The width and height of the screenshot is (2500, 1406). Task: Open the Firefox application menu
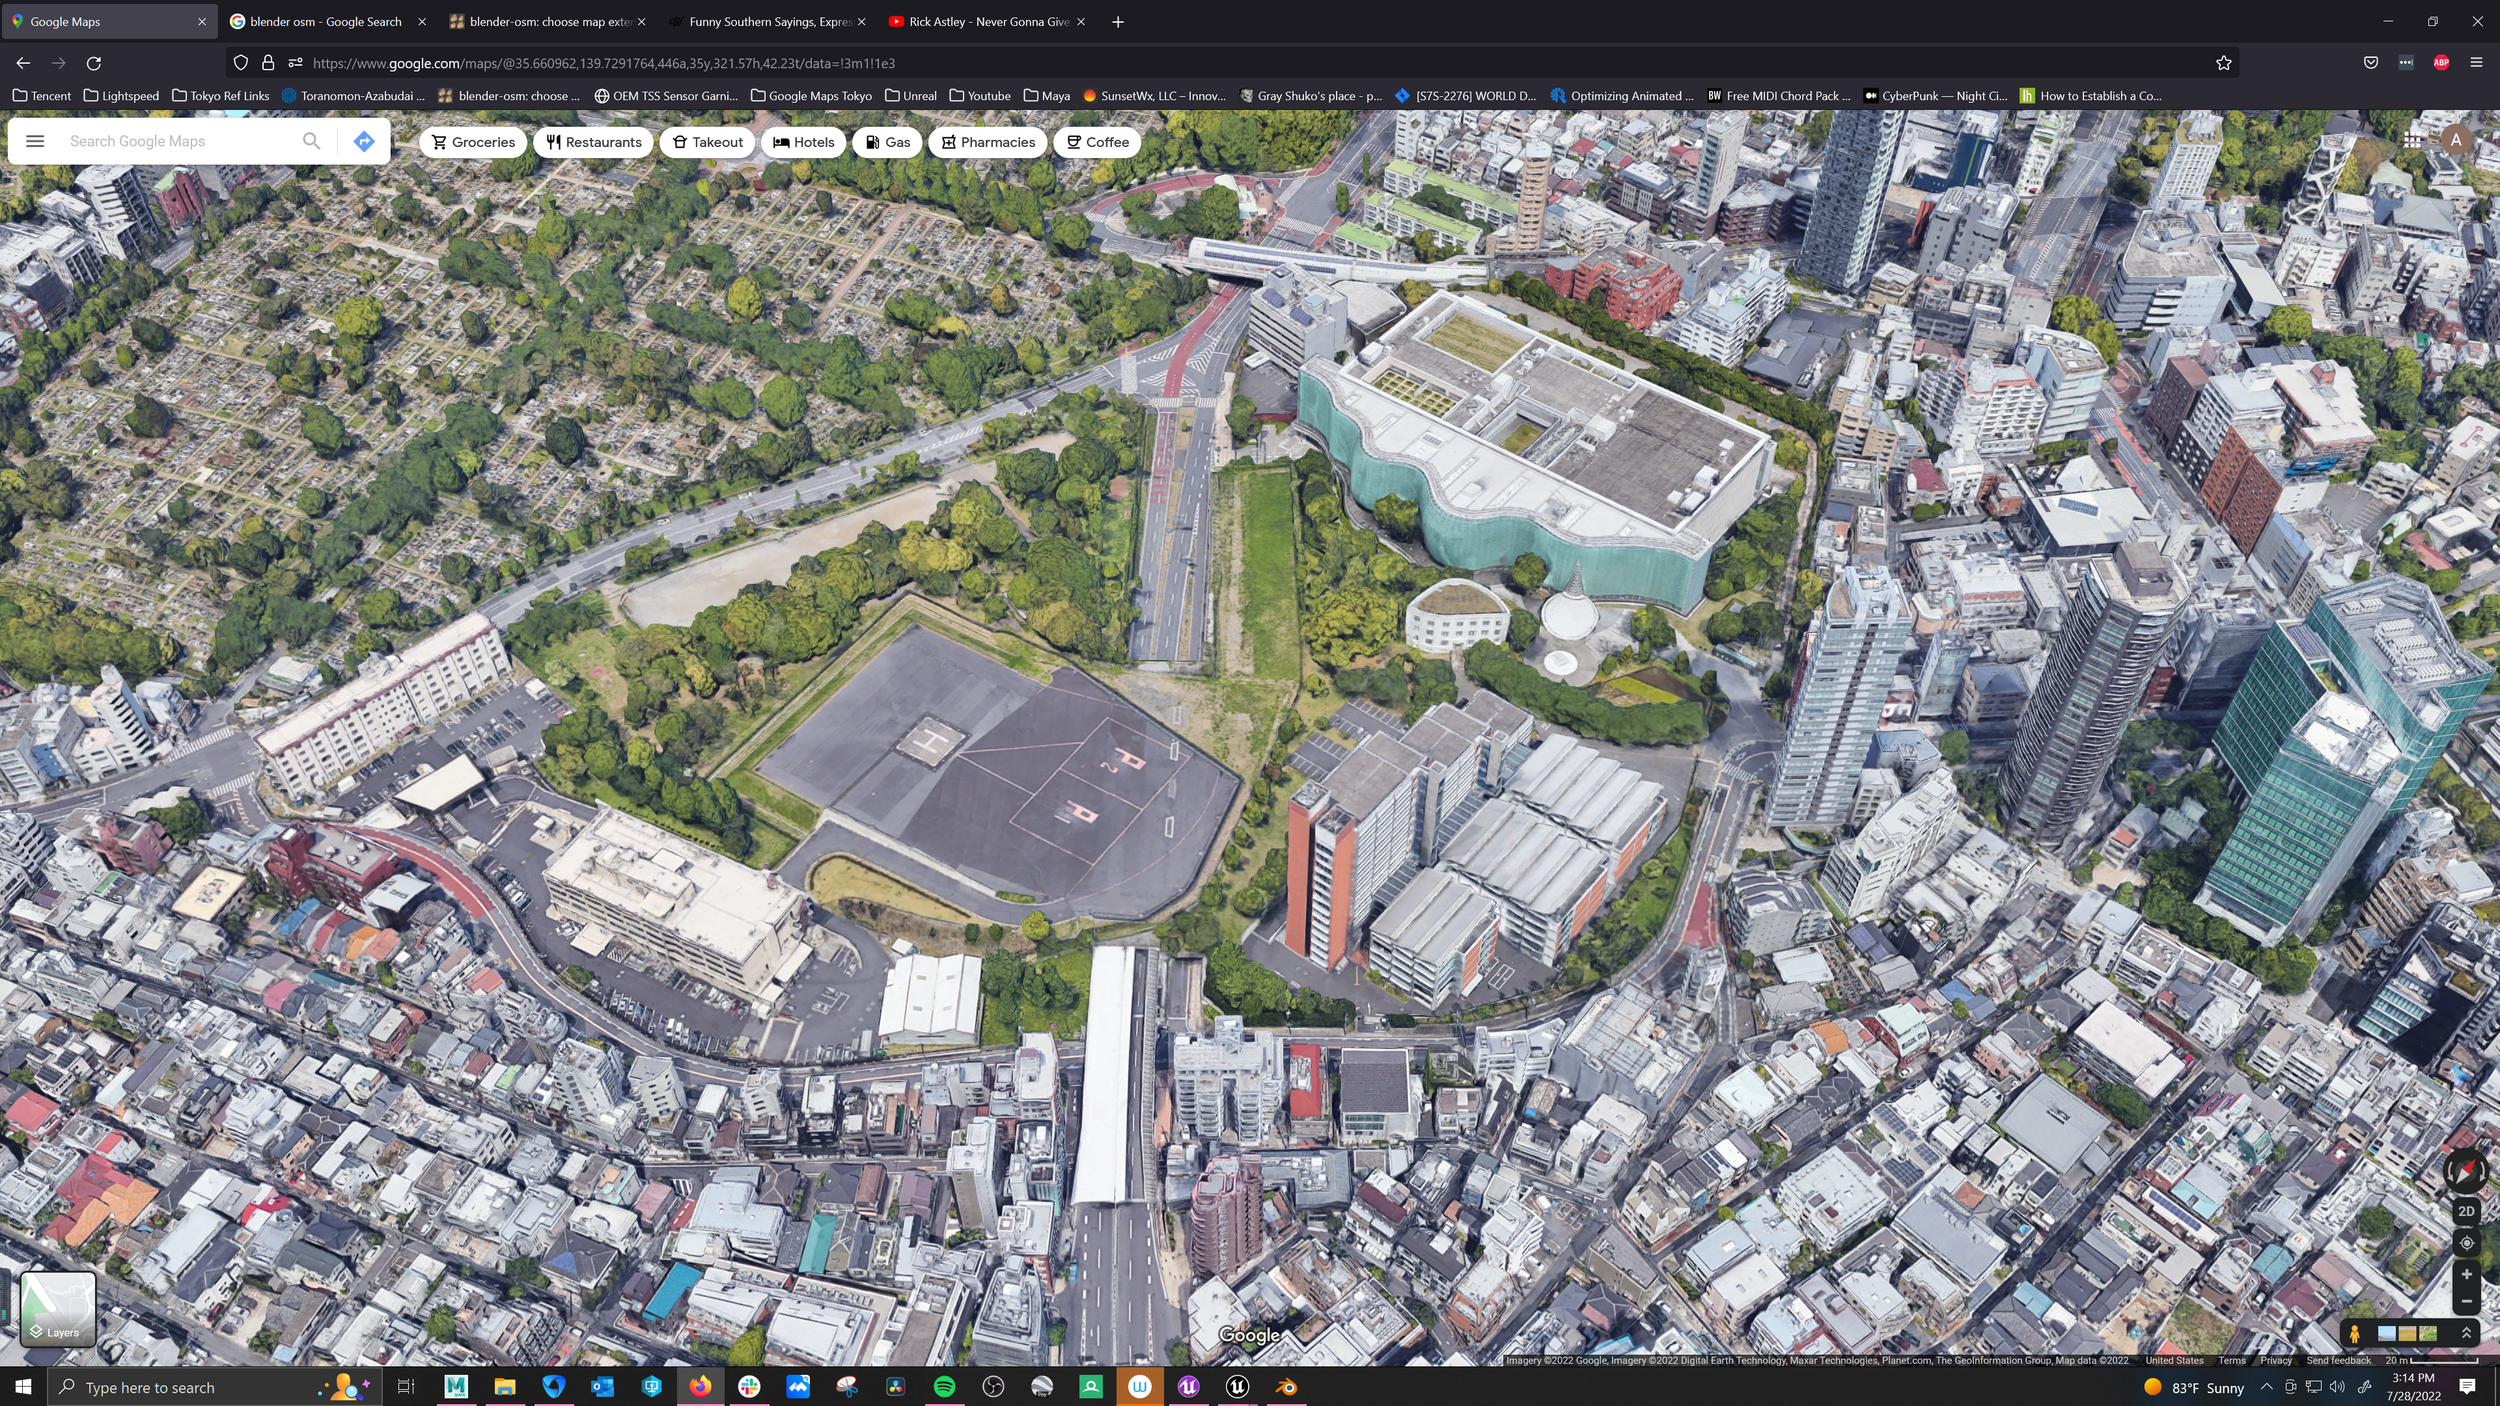[2476, 63]
